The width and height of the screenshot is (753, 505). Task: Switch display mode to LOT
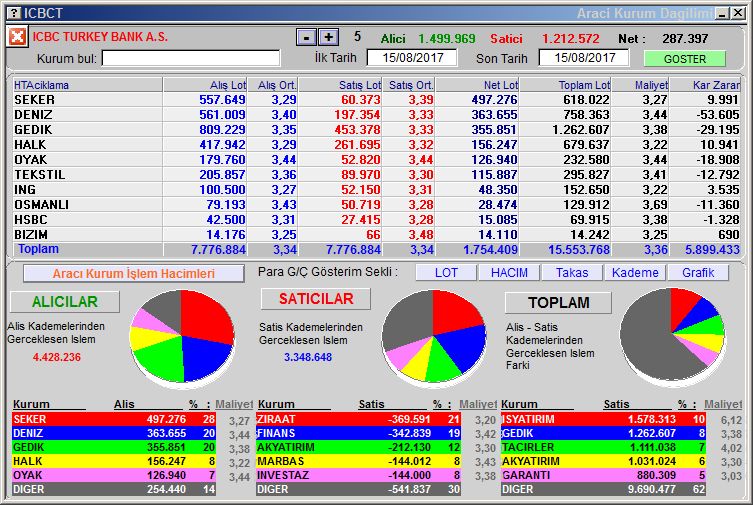click(446, 273)
